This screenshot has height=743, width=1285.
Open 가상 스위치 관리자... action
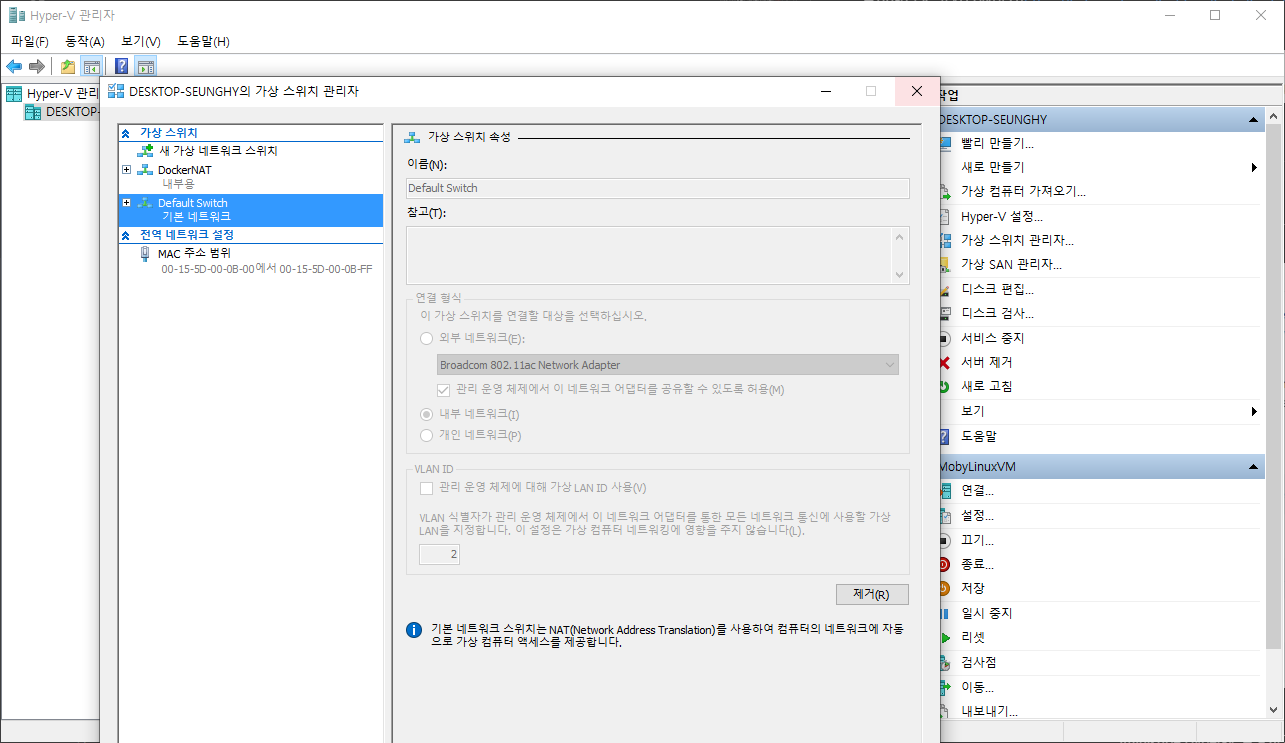(x=1017, y=240)
